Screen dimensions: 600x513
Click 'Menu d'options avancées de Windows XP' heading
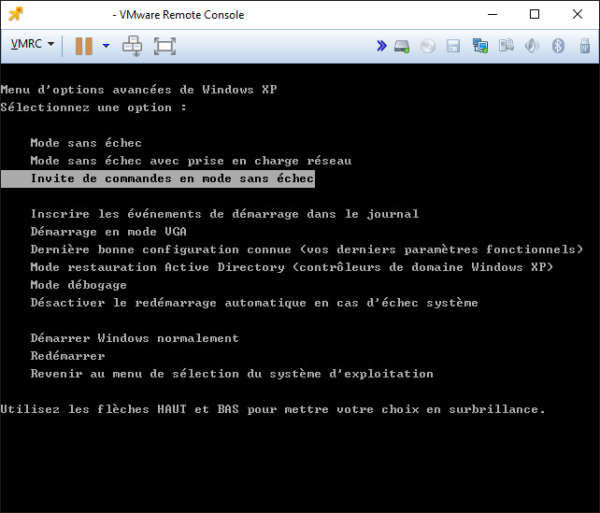[139, 90]
